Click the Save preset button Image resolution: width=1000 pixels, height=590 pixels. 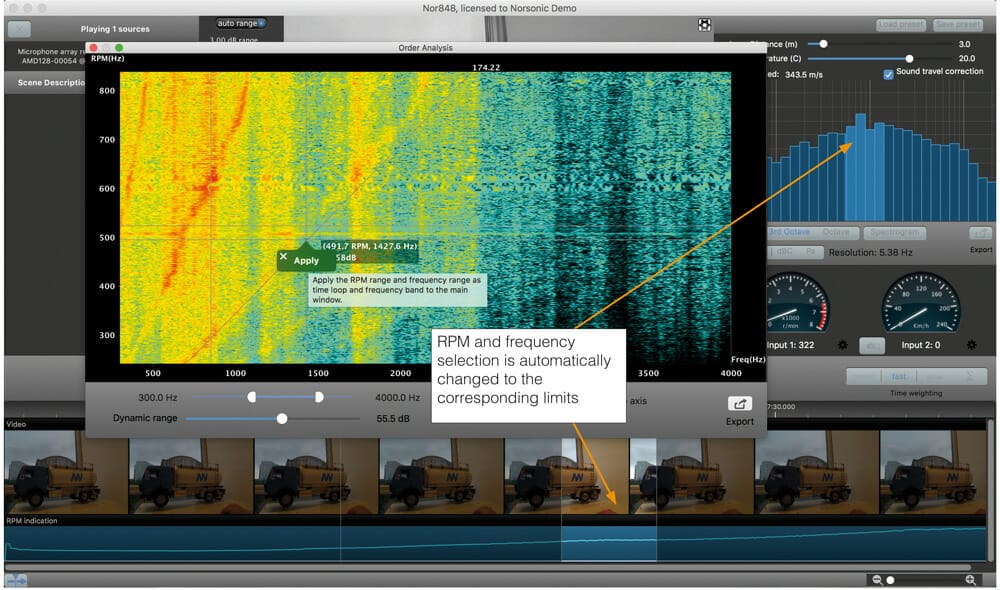[x=957, y=25]
